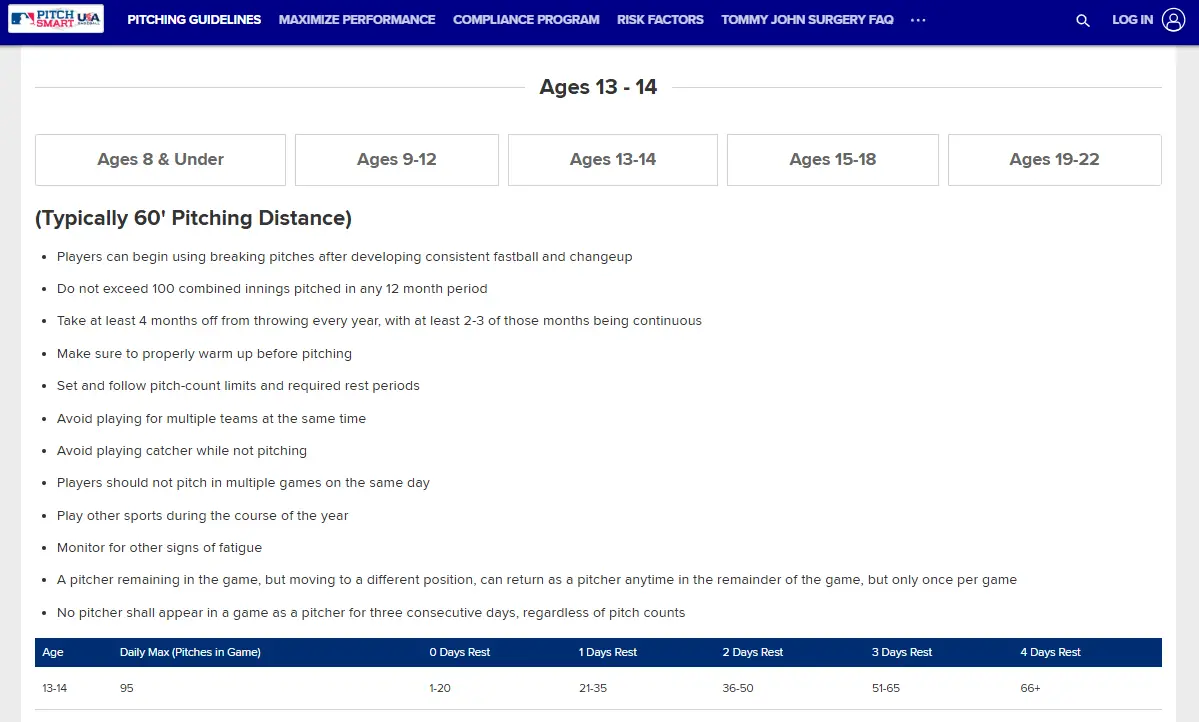The width and height of the screenshot is (1199, 722).
Task: Open the Ages 19-22 tab
Action: click(x=1054, y=160)
